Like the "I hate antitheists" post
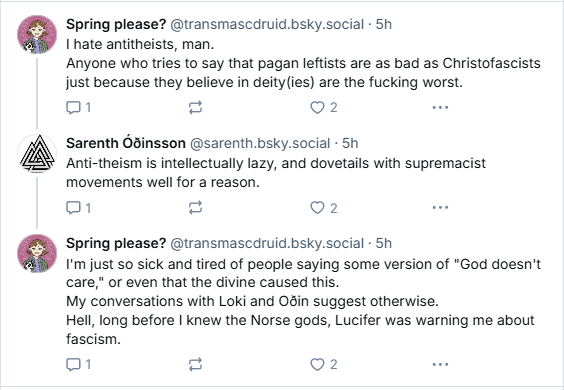 [324, 107]
